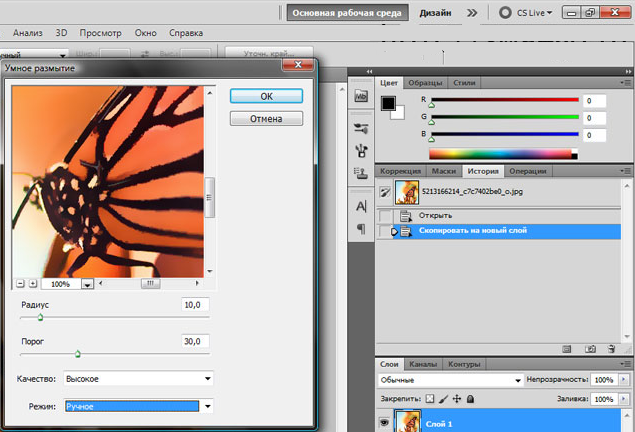Open the 100% zoom dropdown in preview
The width and height of the screenshot is (635, 432).
pyautogui.click(x=87, y=285)
